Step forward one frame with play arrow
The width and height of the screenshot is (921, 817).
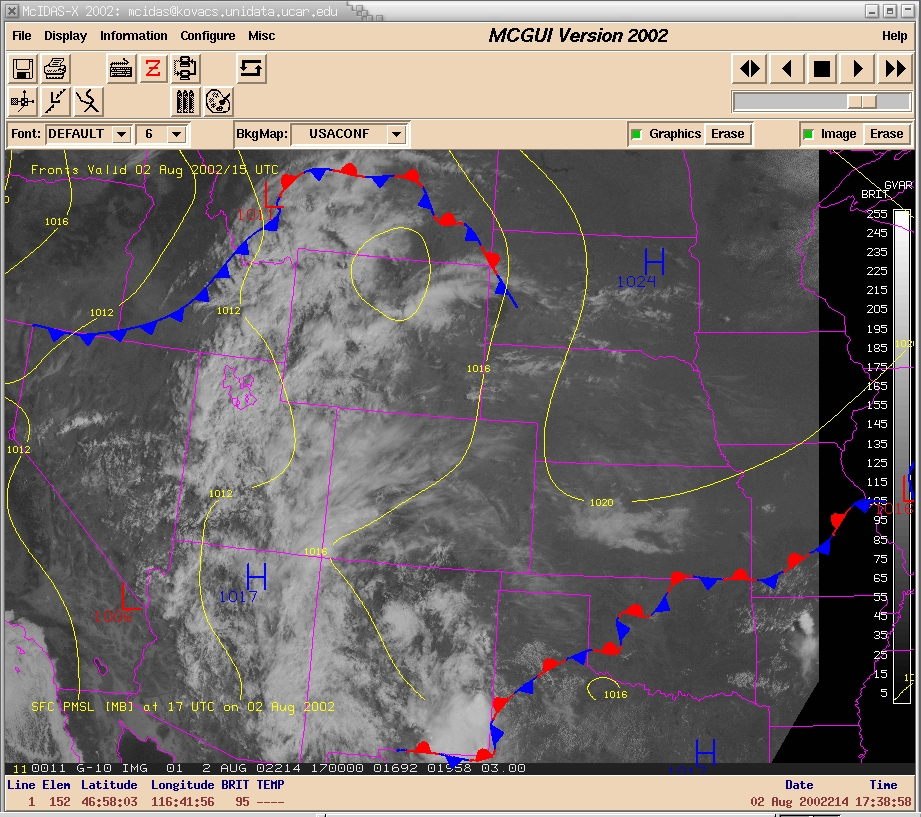(857, 69)
